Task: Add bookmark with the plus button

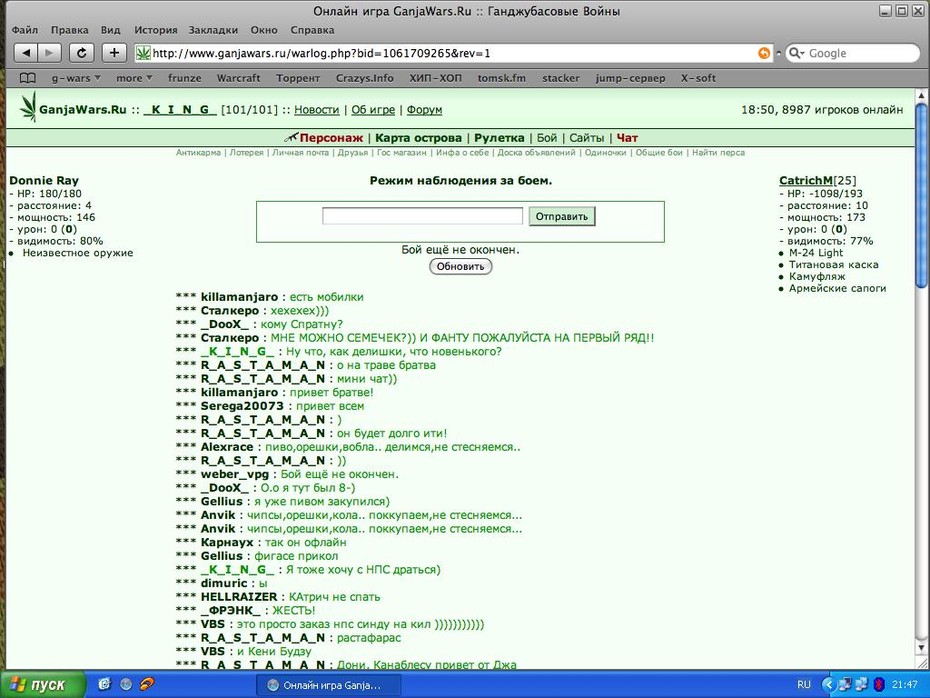Action: tap(114, 53)
